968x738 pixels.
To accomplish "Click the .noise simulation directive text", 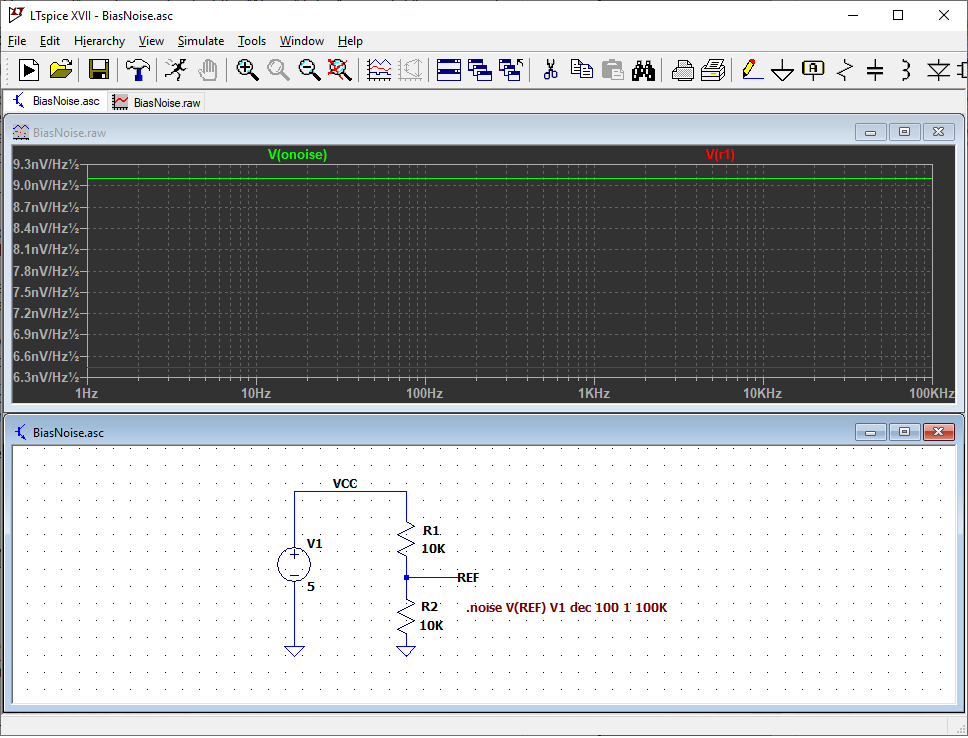I will tap(566, 608).
